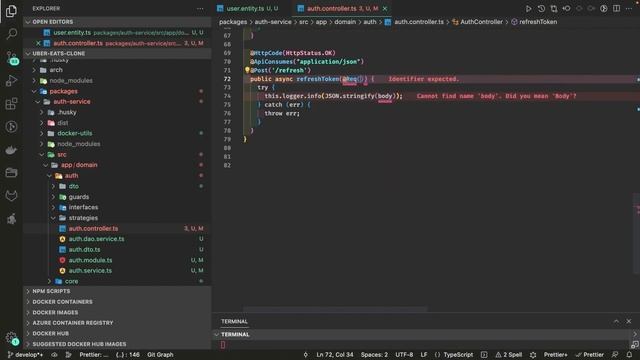Close the terminal panel
640x360 pixels.
629,322
